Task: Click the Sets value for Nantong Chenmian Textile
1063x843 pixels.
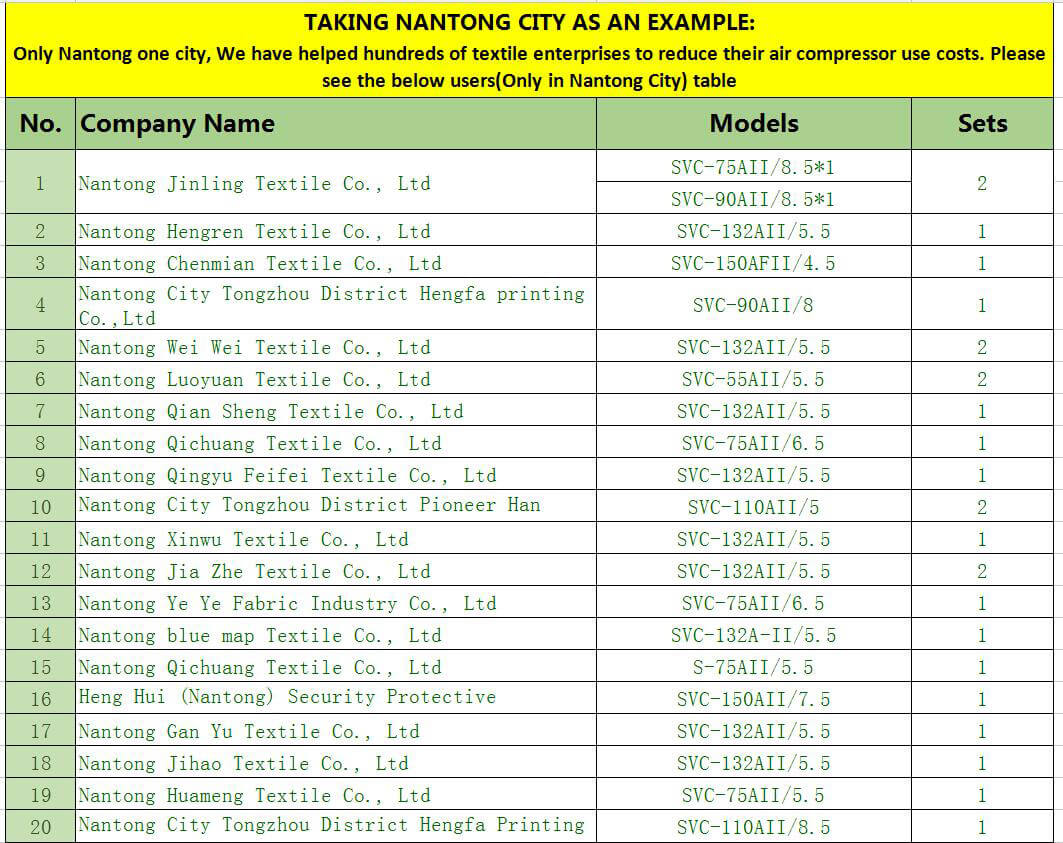Action: click(x=982, y=262)
